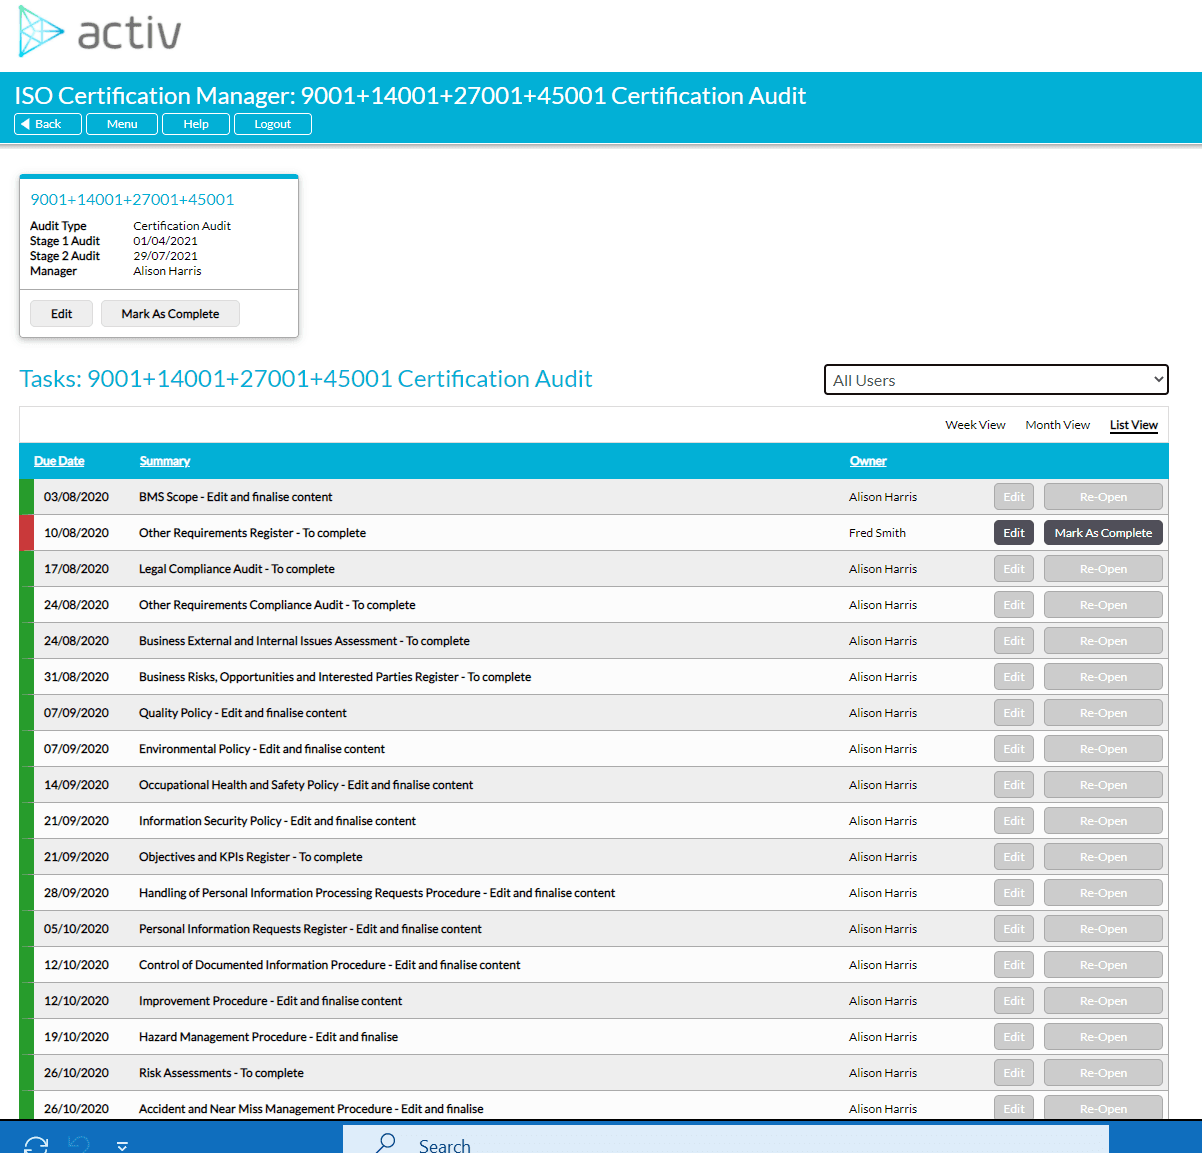The image size is (1202, 1153).
Task: Sort tasks by Due Date
Action: [x=59, y=460]
